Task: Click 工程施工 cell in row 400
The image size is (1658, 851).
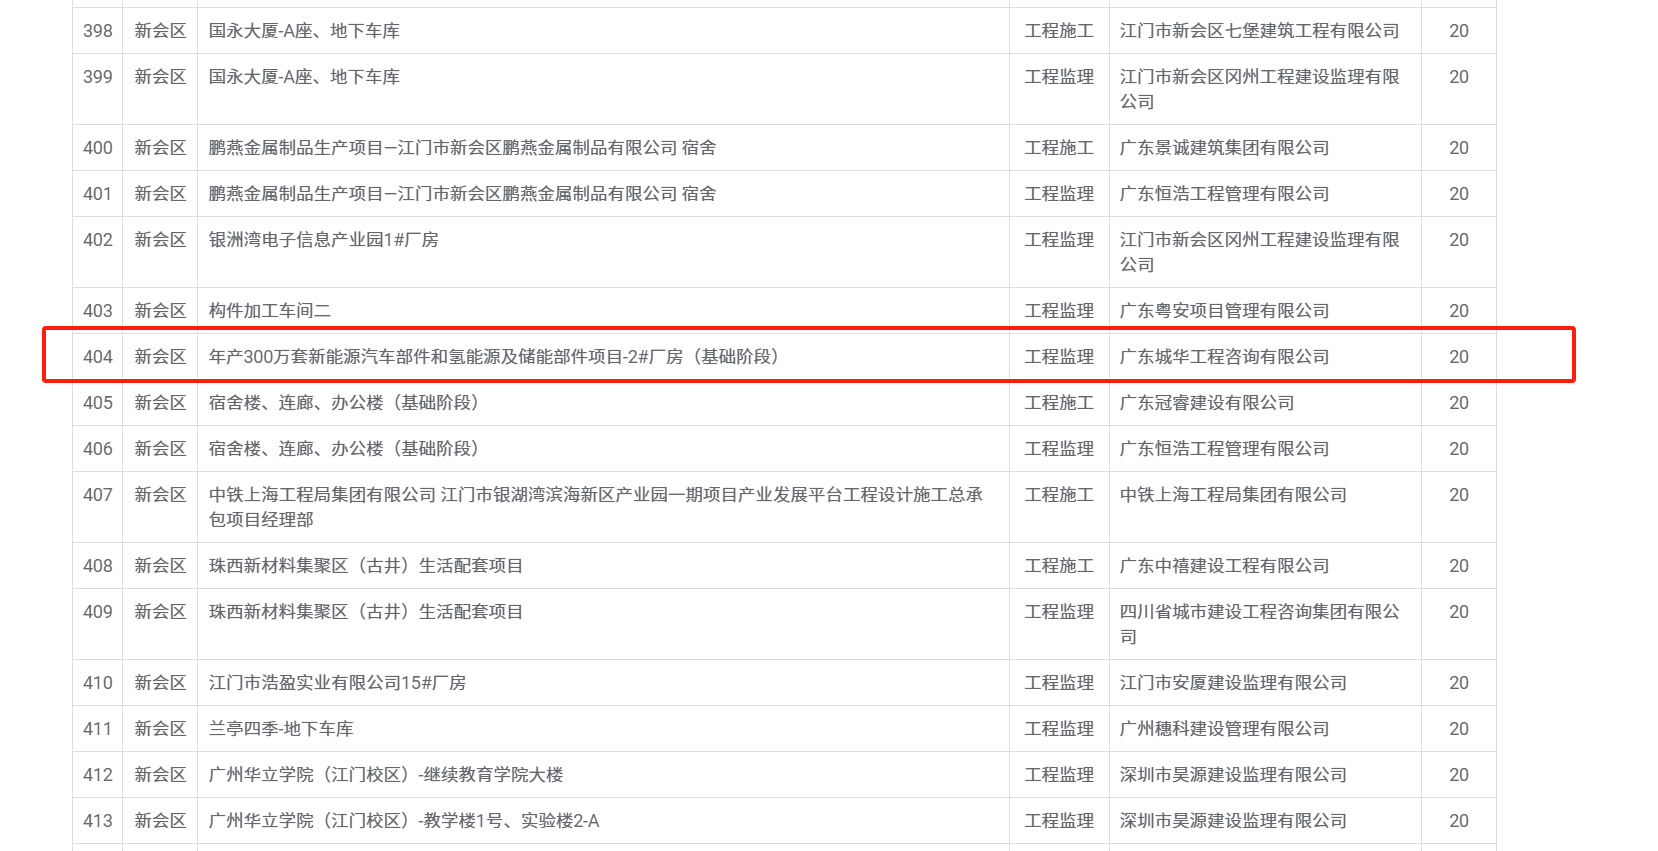Action: coord(1059,148)
